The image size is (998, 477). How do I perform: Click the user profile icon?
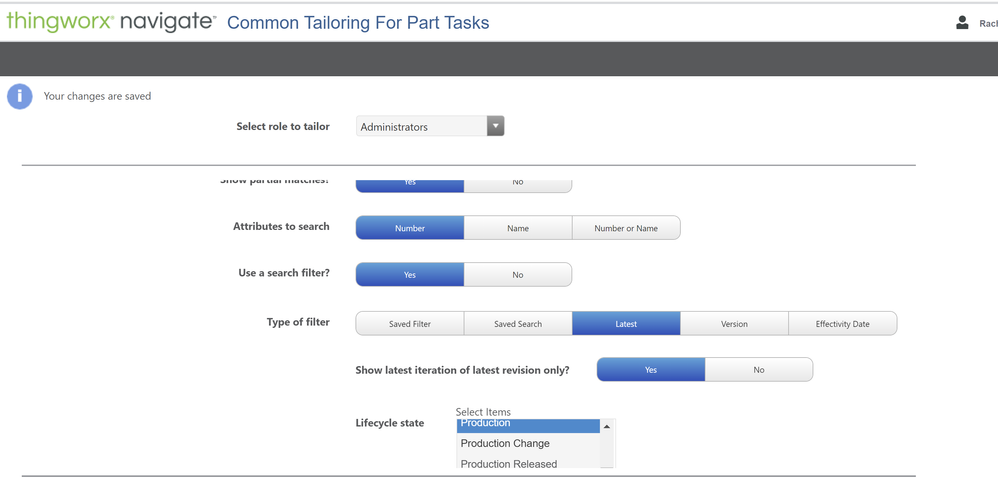962,22
